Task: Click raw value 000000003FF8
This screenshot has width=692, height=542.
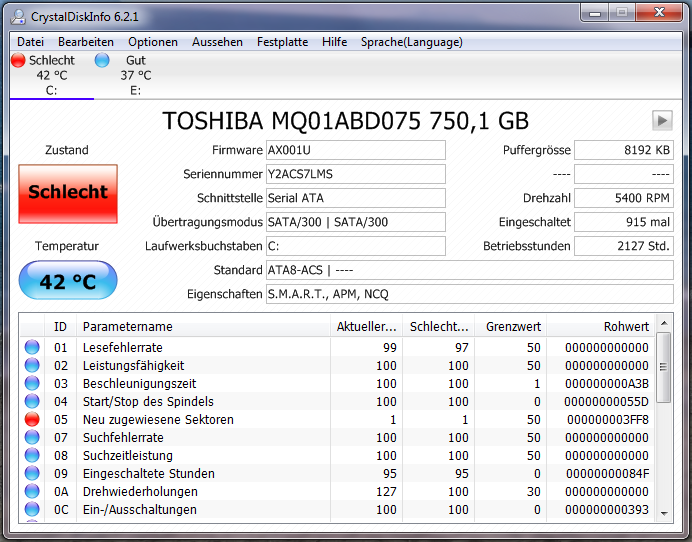Action: [608, 419]
